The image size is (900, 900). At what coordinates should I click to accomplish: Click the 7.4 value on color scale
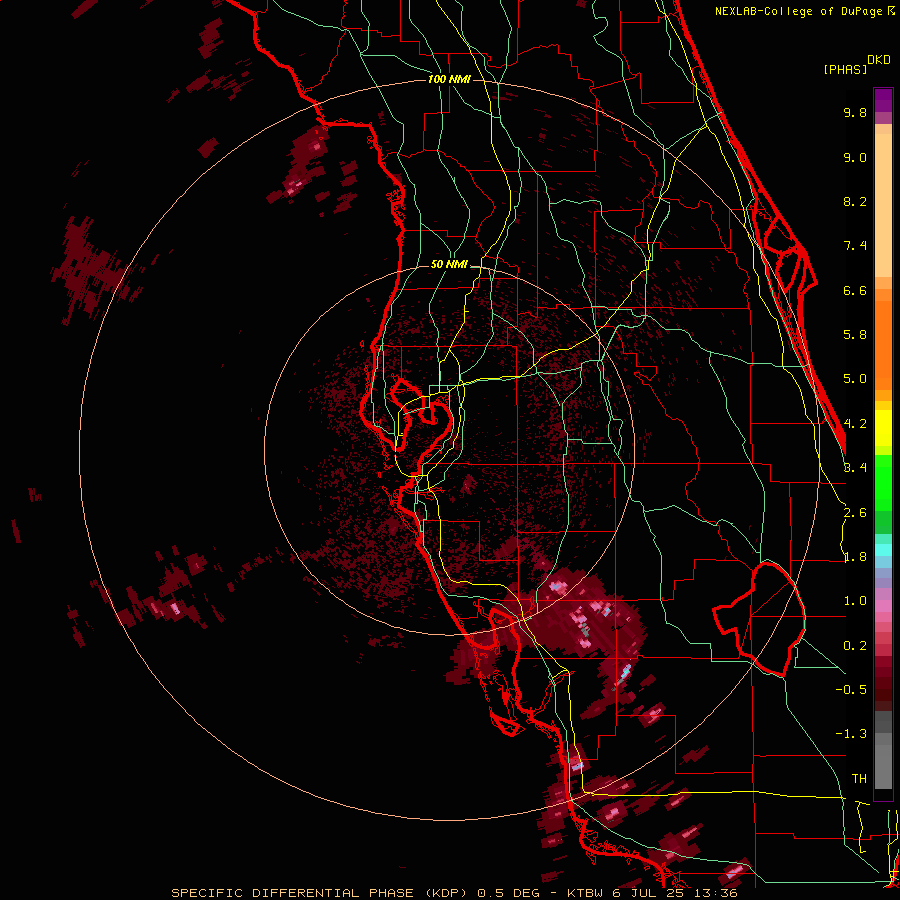coord(855,246)
